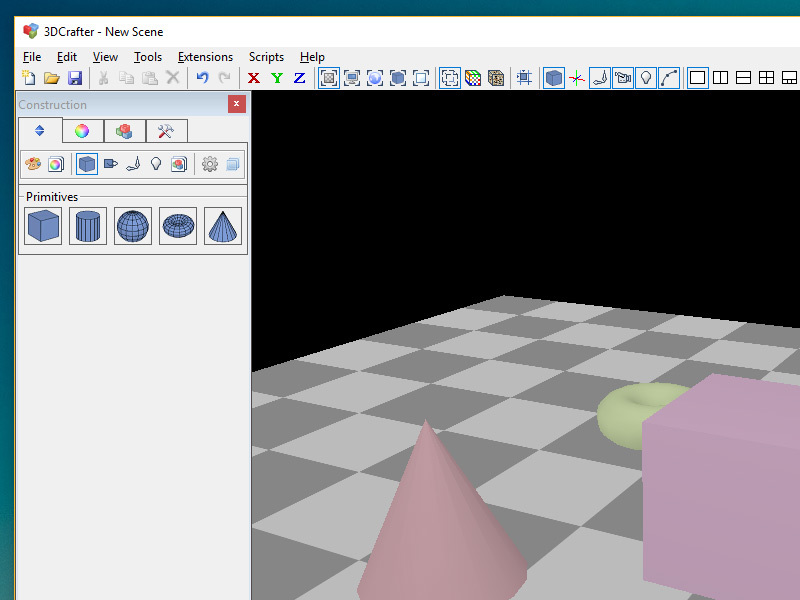This screenshot has height=600, width=800.
Task: Select the two-row viewport layout
Action: pyautogui.click(x=743, y=78)
